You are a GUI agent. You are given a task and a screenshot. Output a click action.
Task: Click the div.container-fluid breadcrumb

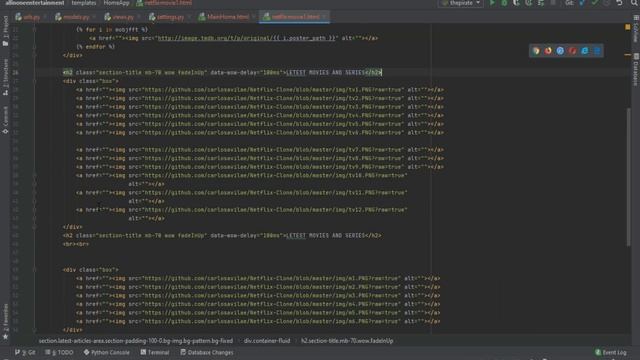[267, 341]
